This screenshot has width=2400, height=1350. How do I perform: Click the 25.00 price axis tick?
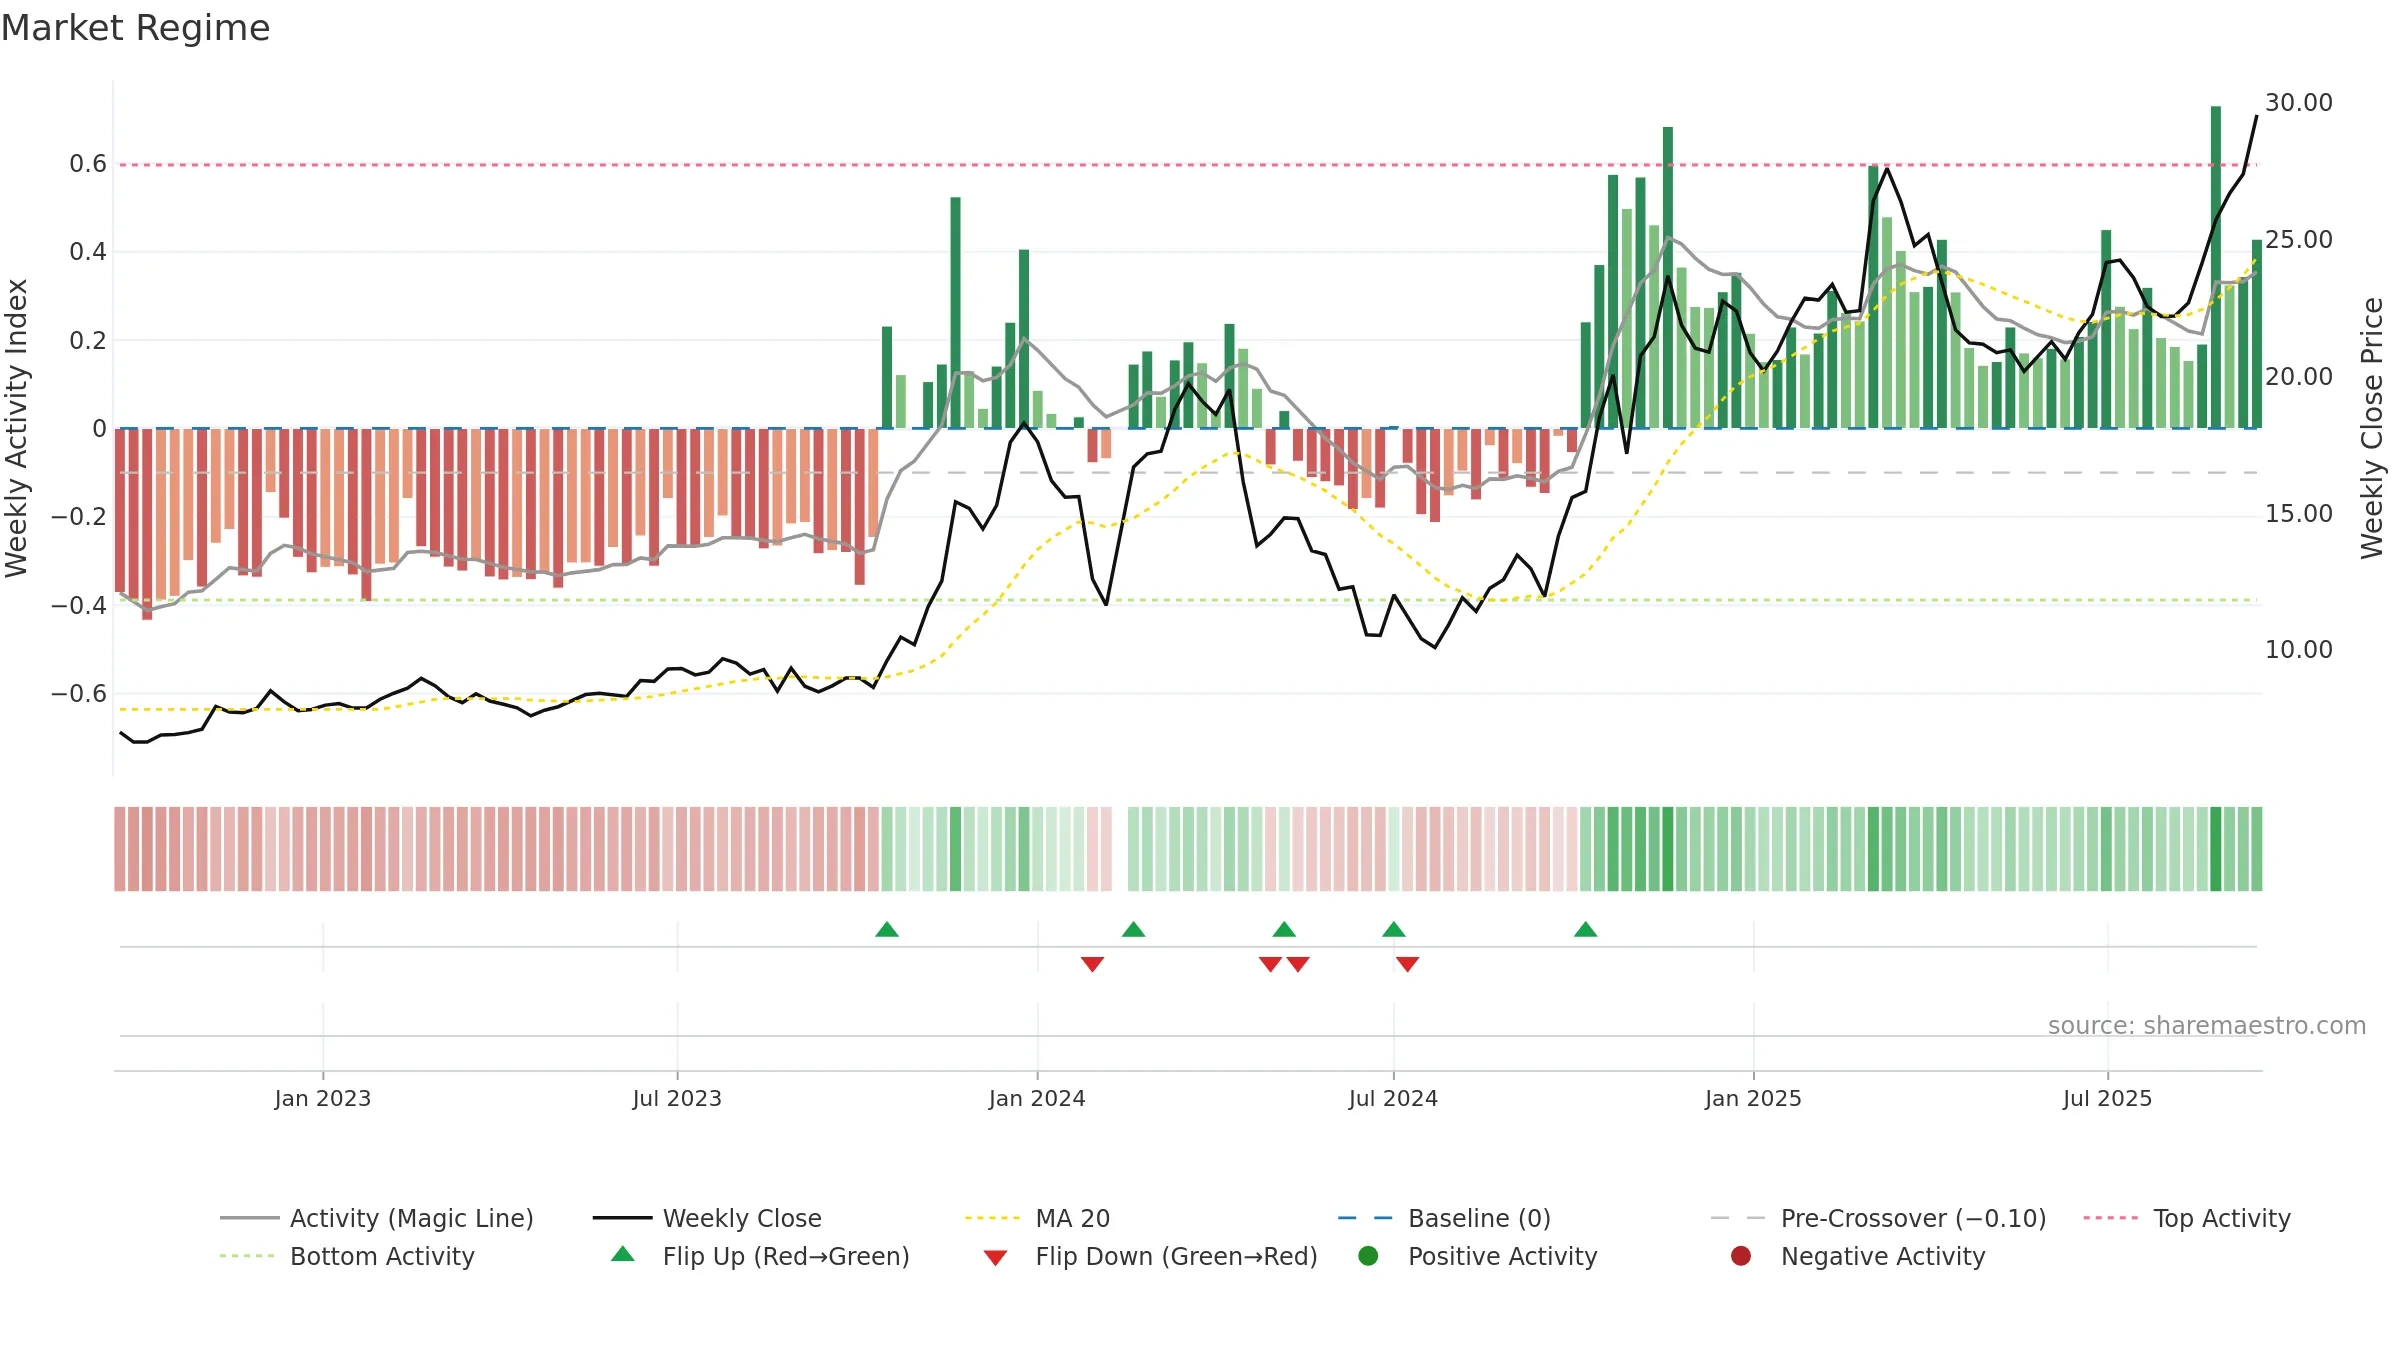2298,240
